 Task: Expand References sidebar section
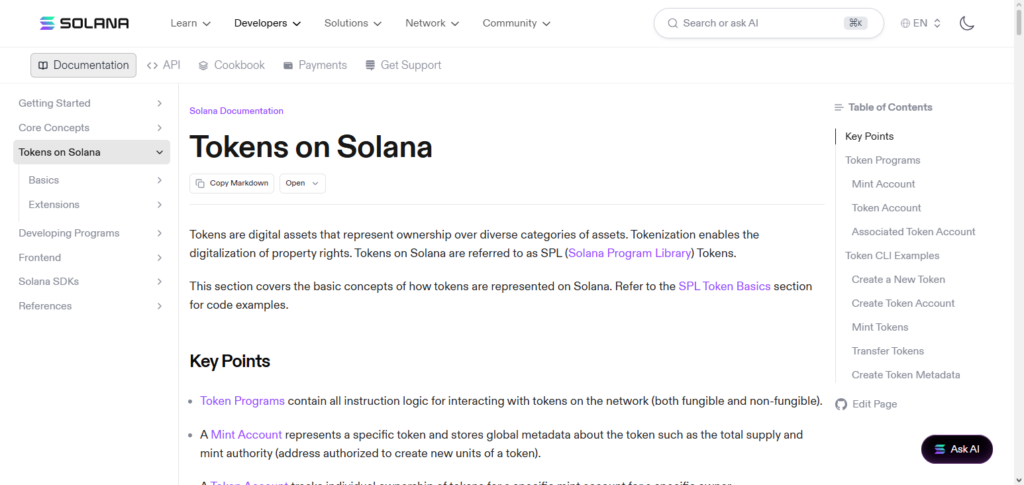91,306
